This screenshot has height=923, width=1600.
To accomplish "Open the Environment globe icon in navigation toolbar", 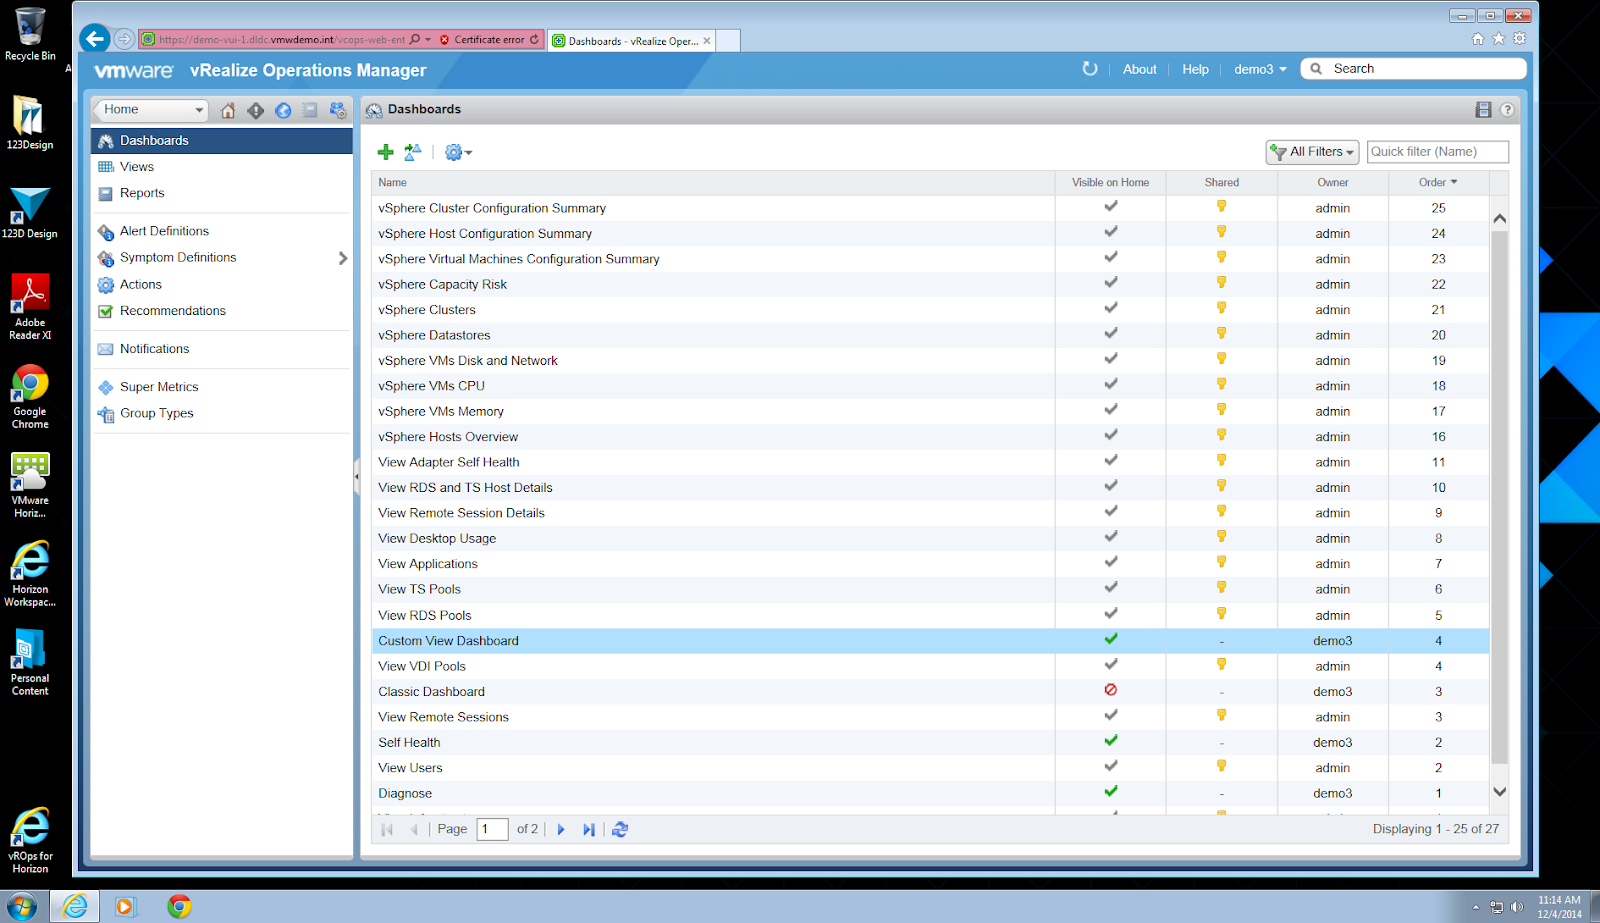I will click(x=283, y=110).
